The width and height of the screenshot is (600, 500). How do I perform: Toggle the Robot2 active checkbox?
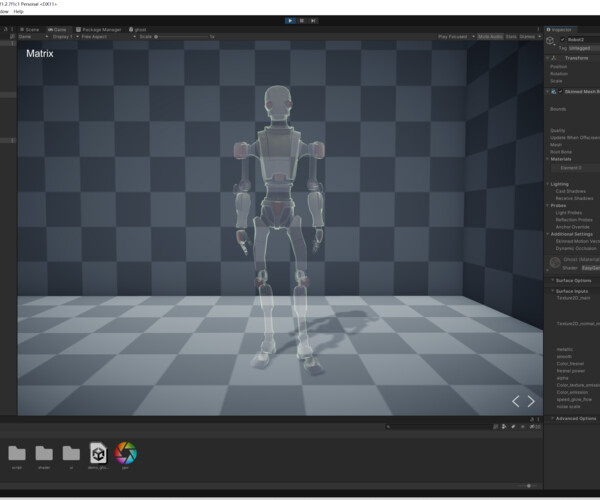click(562, 39)
